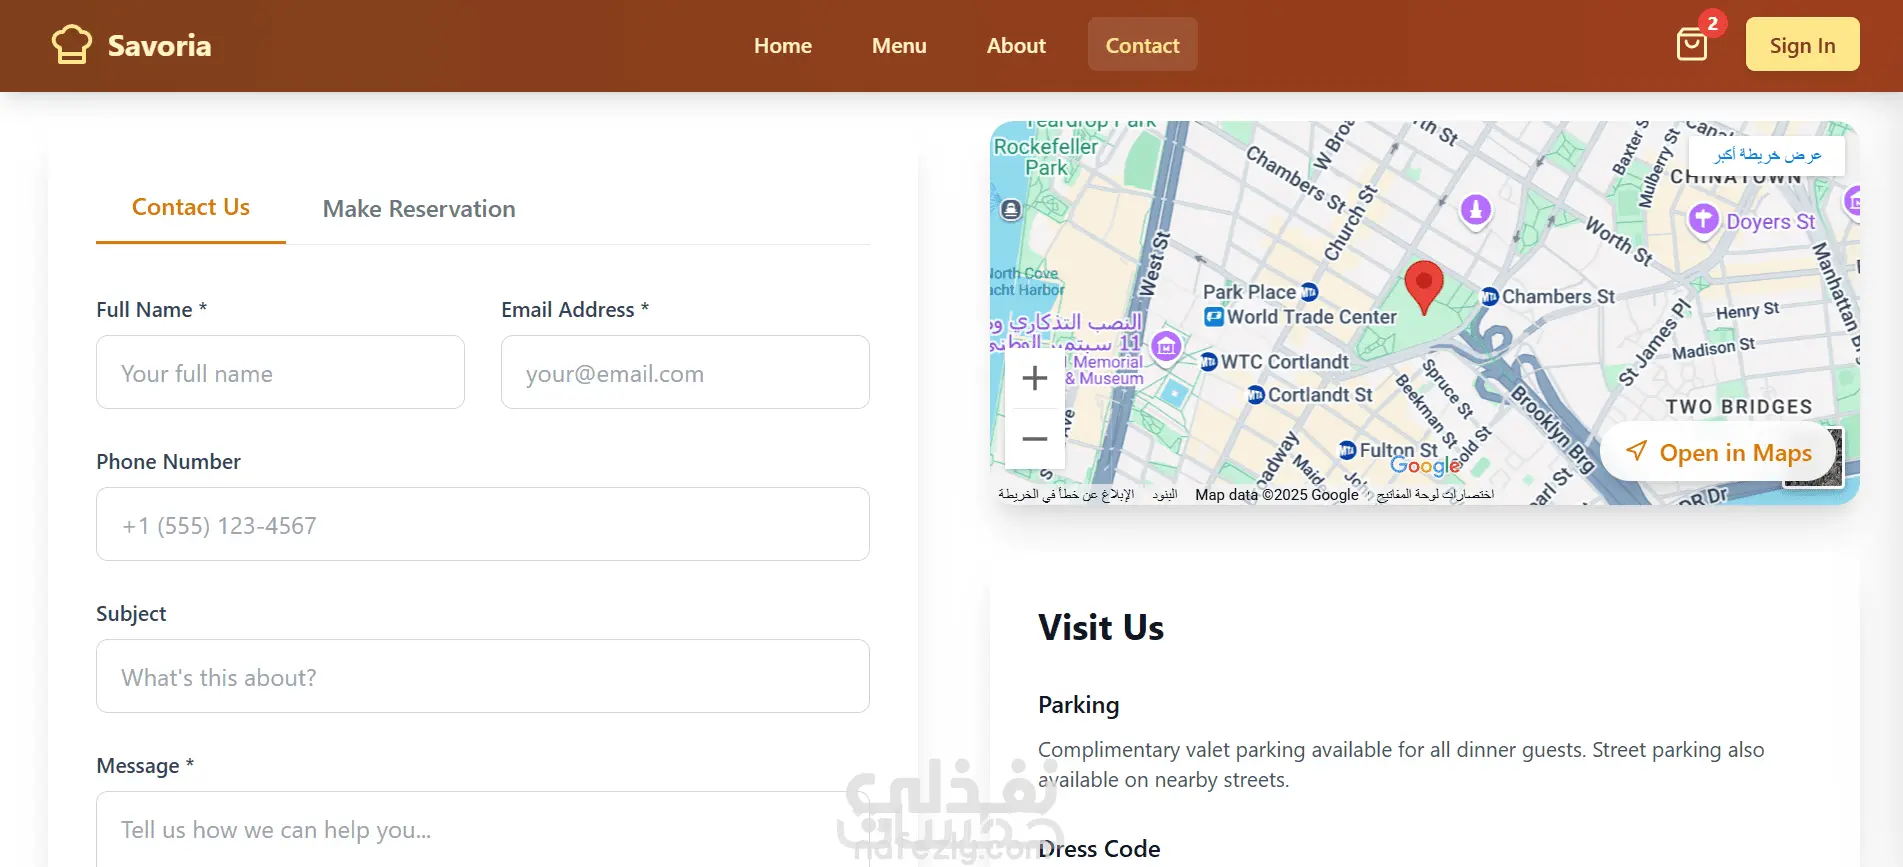Click the Fulton St subway station icon

pos(1348,450)
